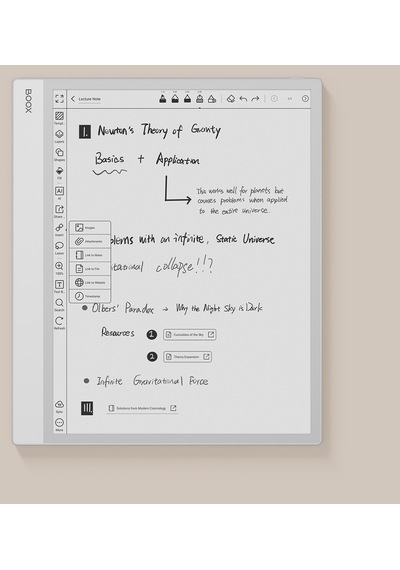Go to the next page arrow

305,99
